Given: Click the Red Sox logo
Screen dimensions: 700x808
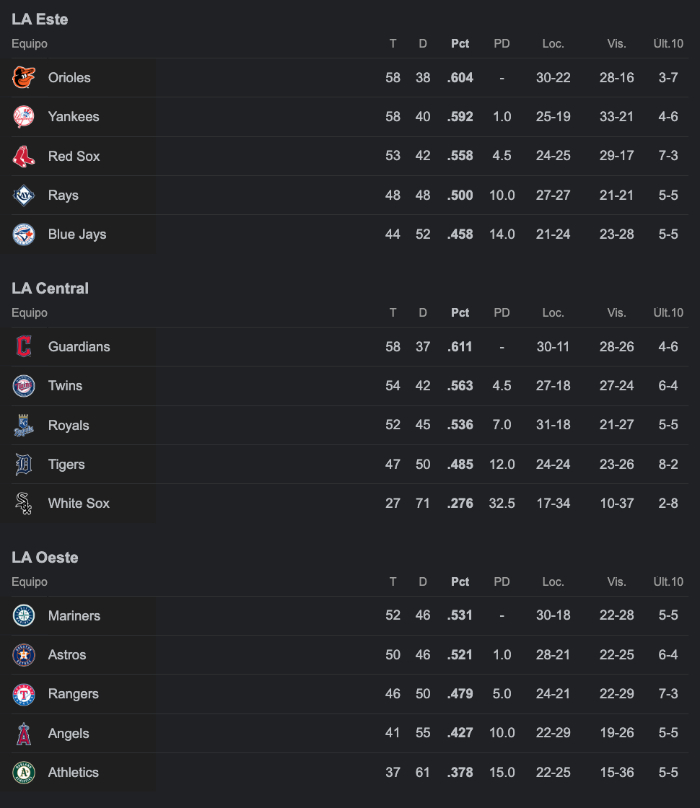Looking at the screenshot, I should click(24, 156).
